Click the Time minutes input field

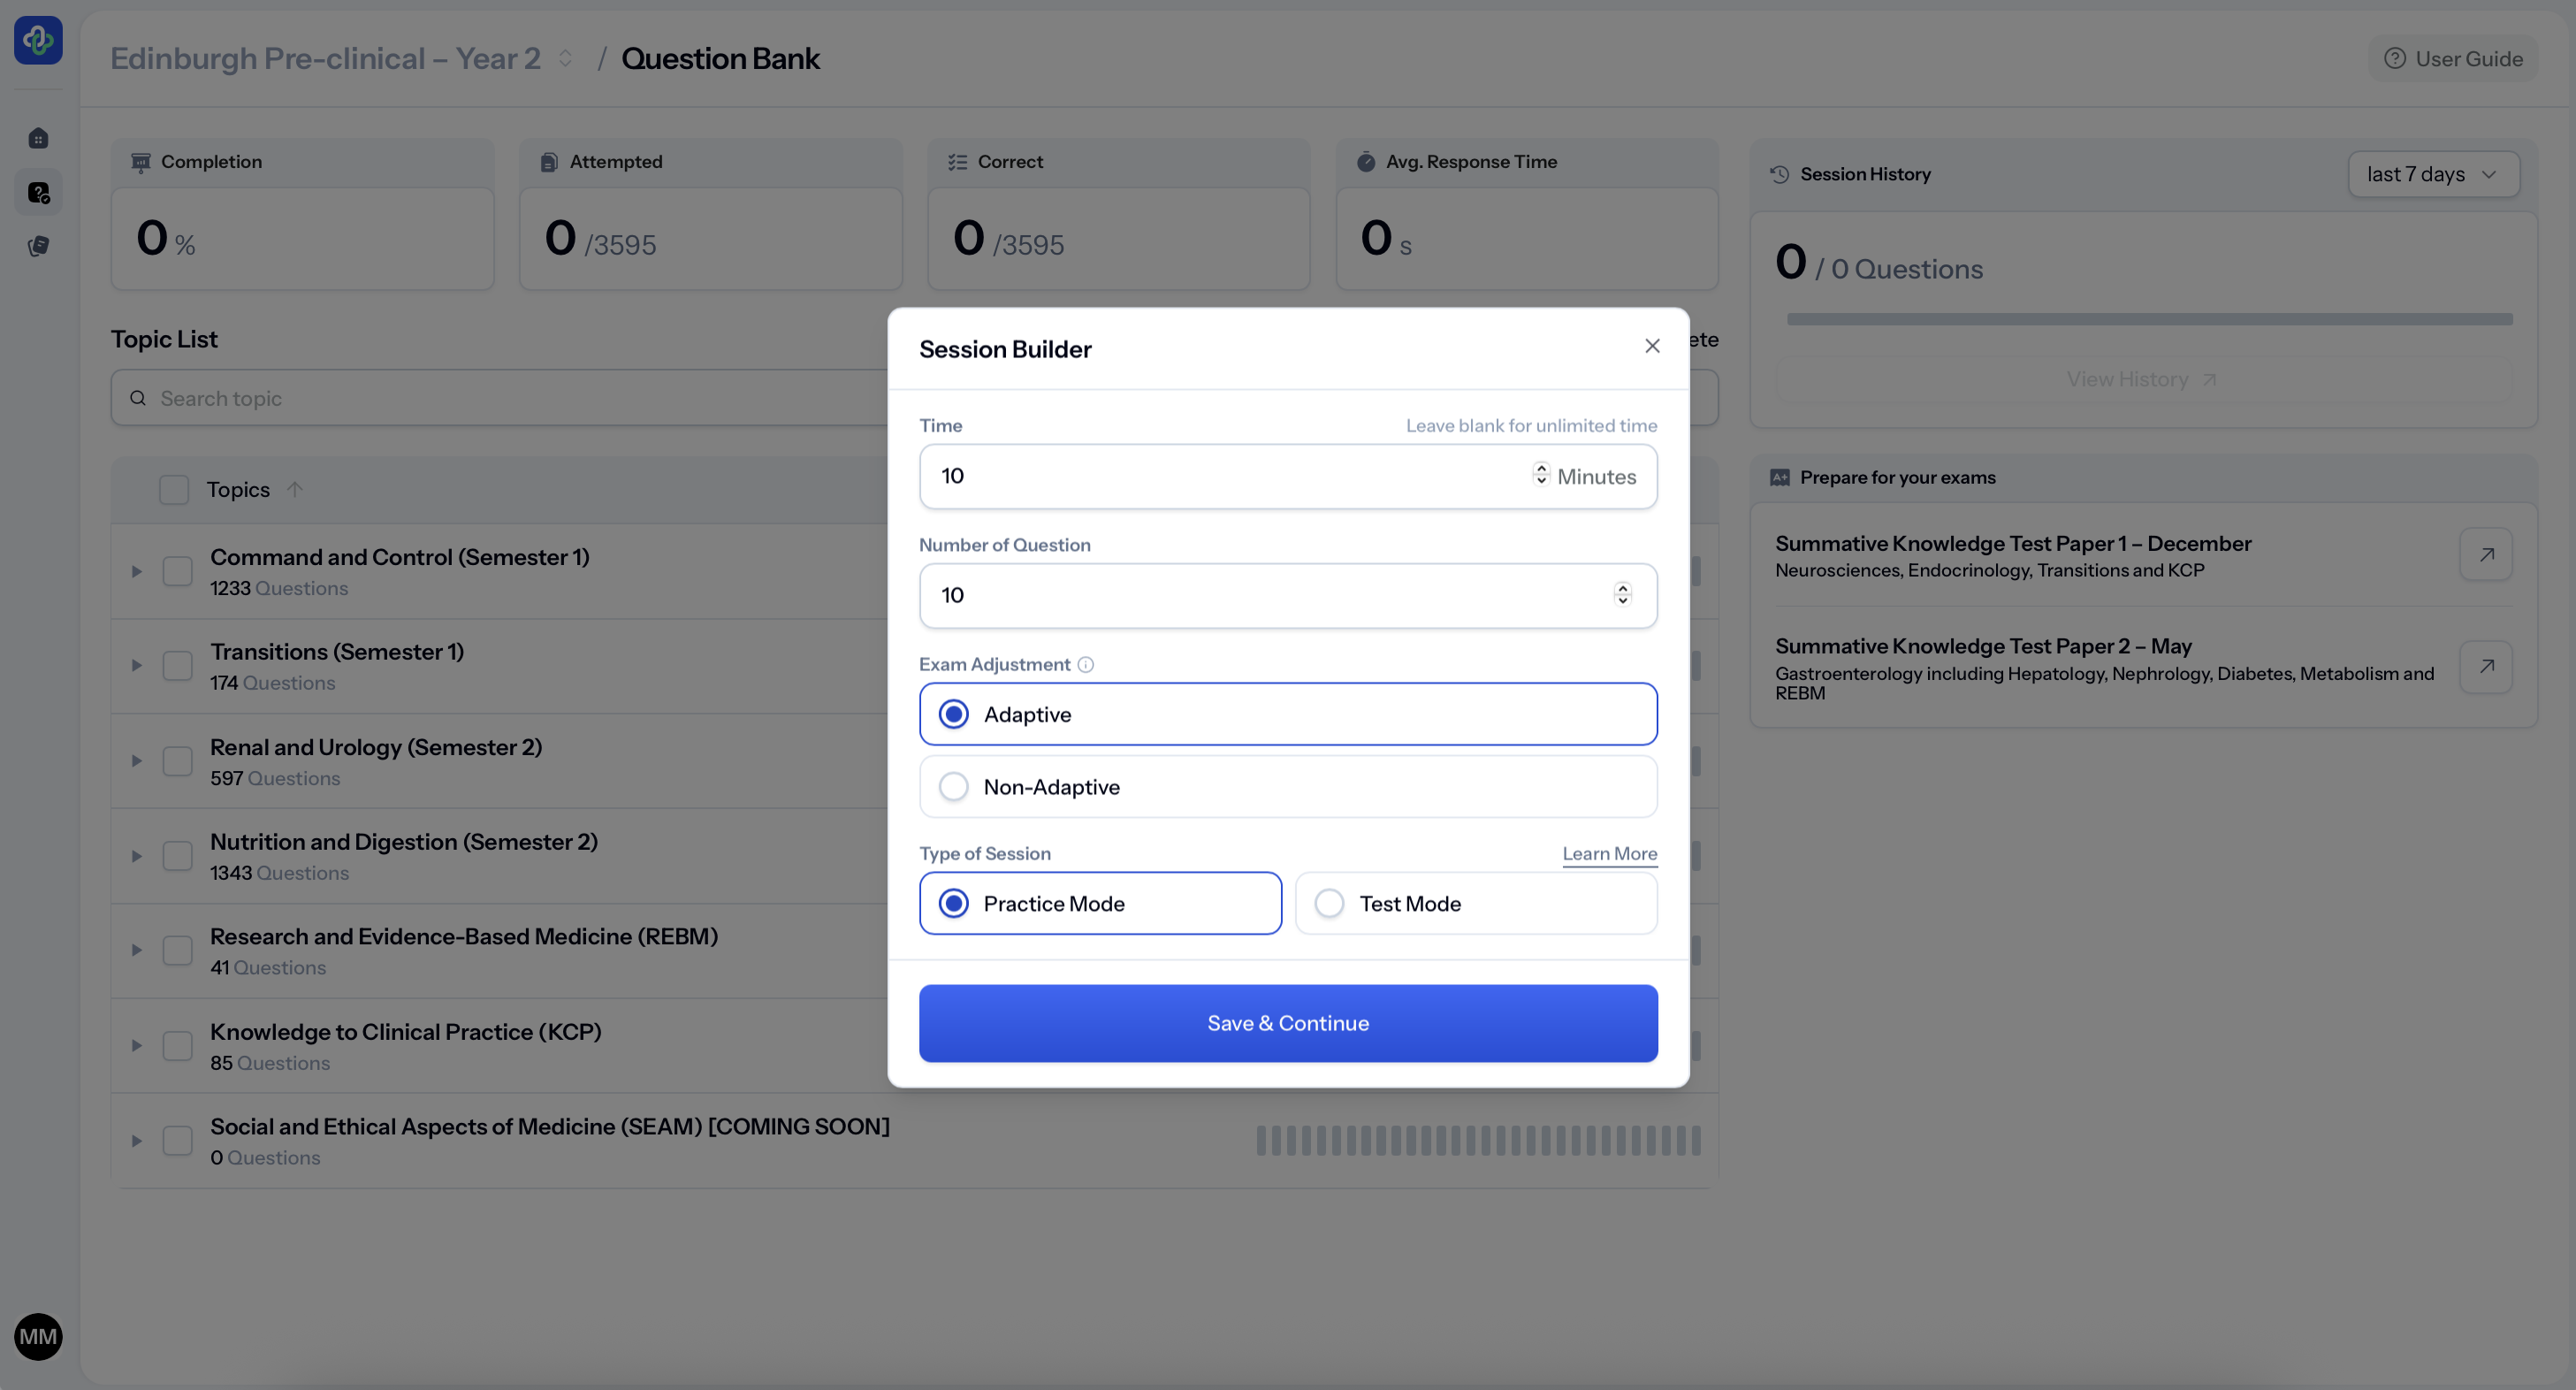click(x=1220, y=476)
